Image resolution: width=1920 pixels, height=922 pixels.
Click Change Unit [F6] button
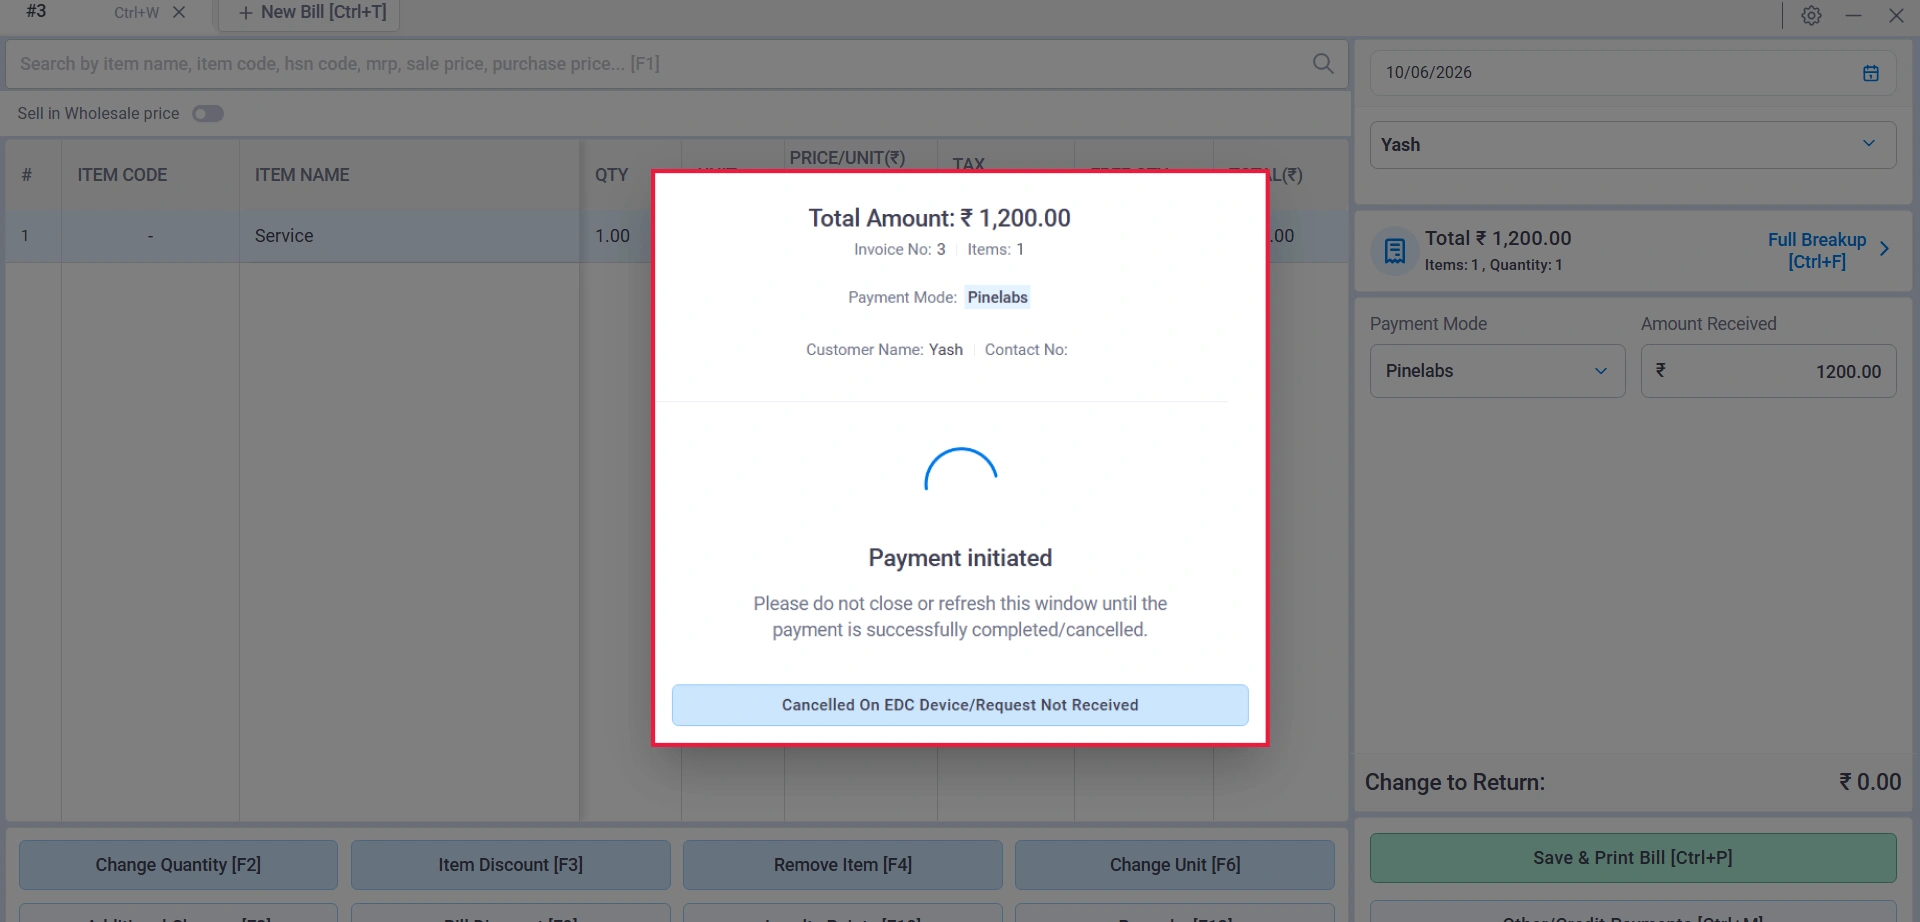[1175, 865]
